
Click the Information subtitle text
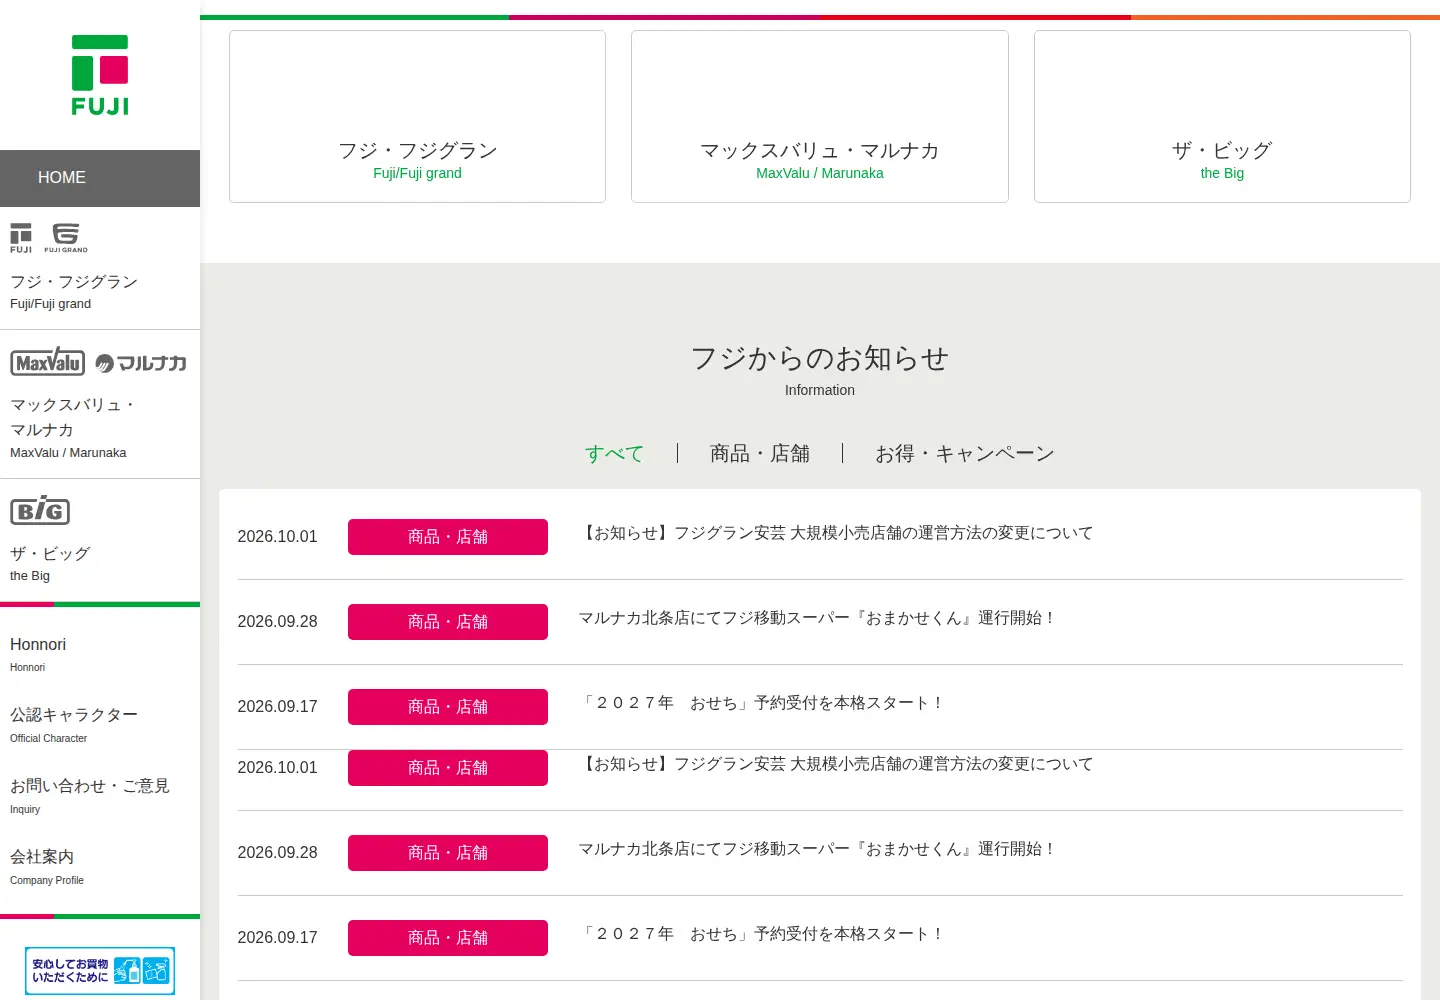point(820,390)
